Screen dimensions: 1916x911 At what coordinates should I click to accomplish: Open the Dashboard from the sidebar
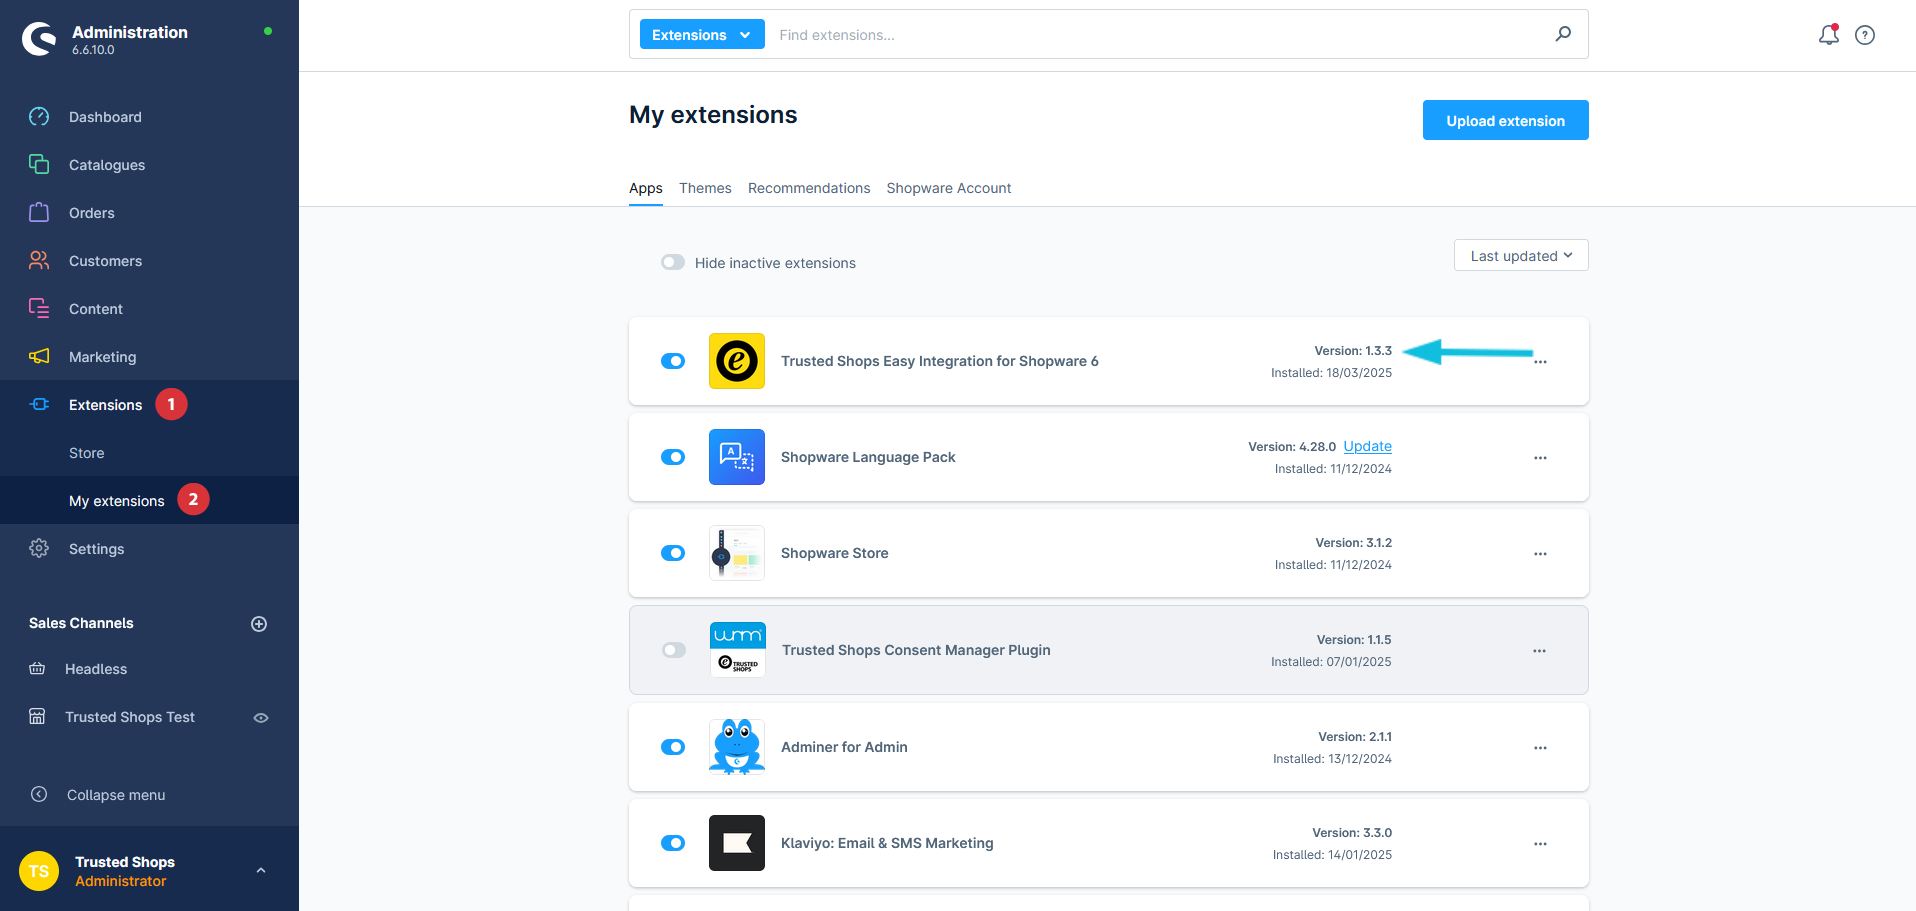pyautogui.click(x=104, y=117)
